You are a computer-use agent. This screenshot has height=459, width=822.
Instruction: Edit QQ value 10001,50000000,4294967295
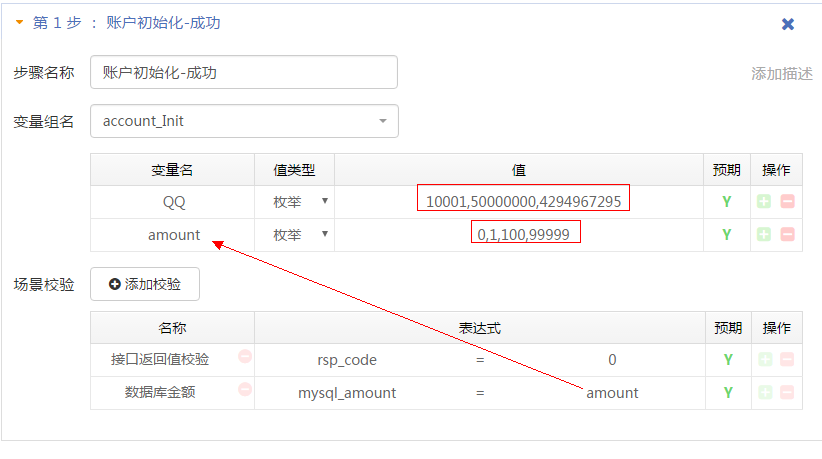[x=523, y=202]
